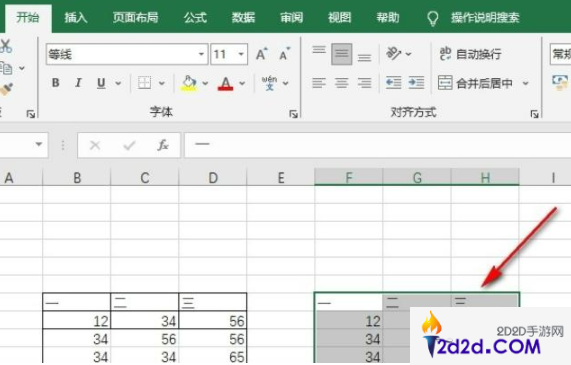Click the Insert Function fx icon
The width and height of the screenshot is (571, 365).
[162, 145]
